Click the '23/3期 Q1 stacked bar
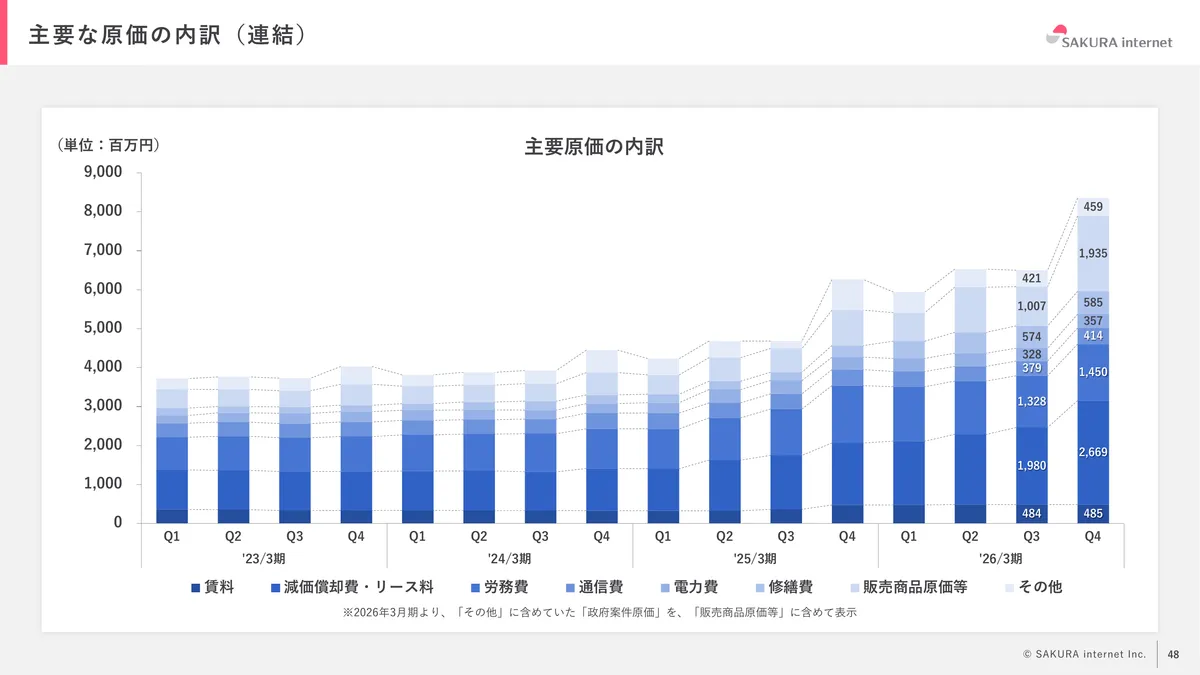This screenshot has width=1200, height=675. coord(172,451)
